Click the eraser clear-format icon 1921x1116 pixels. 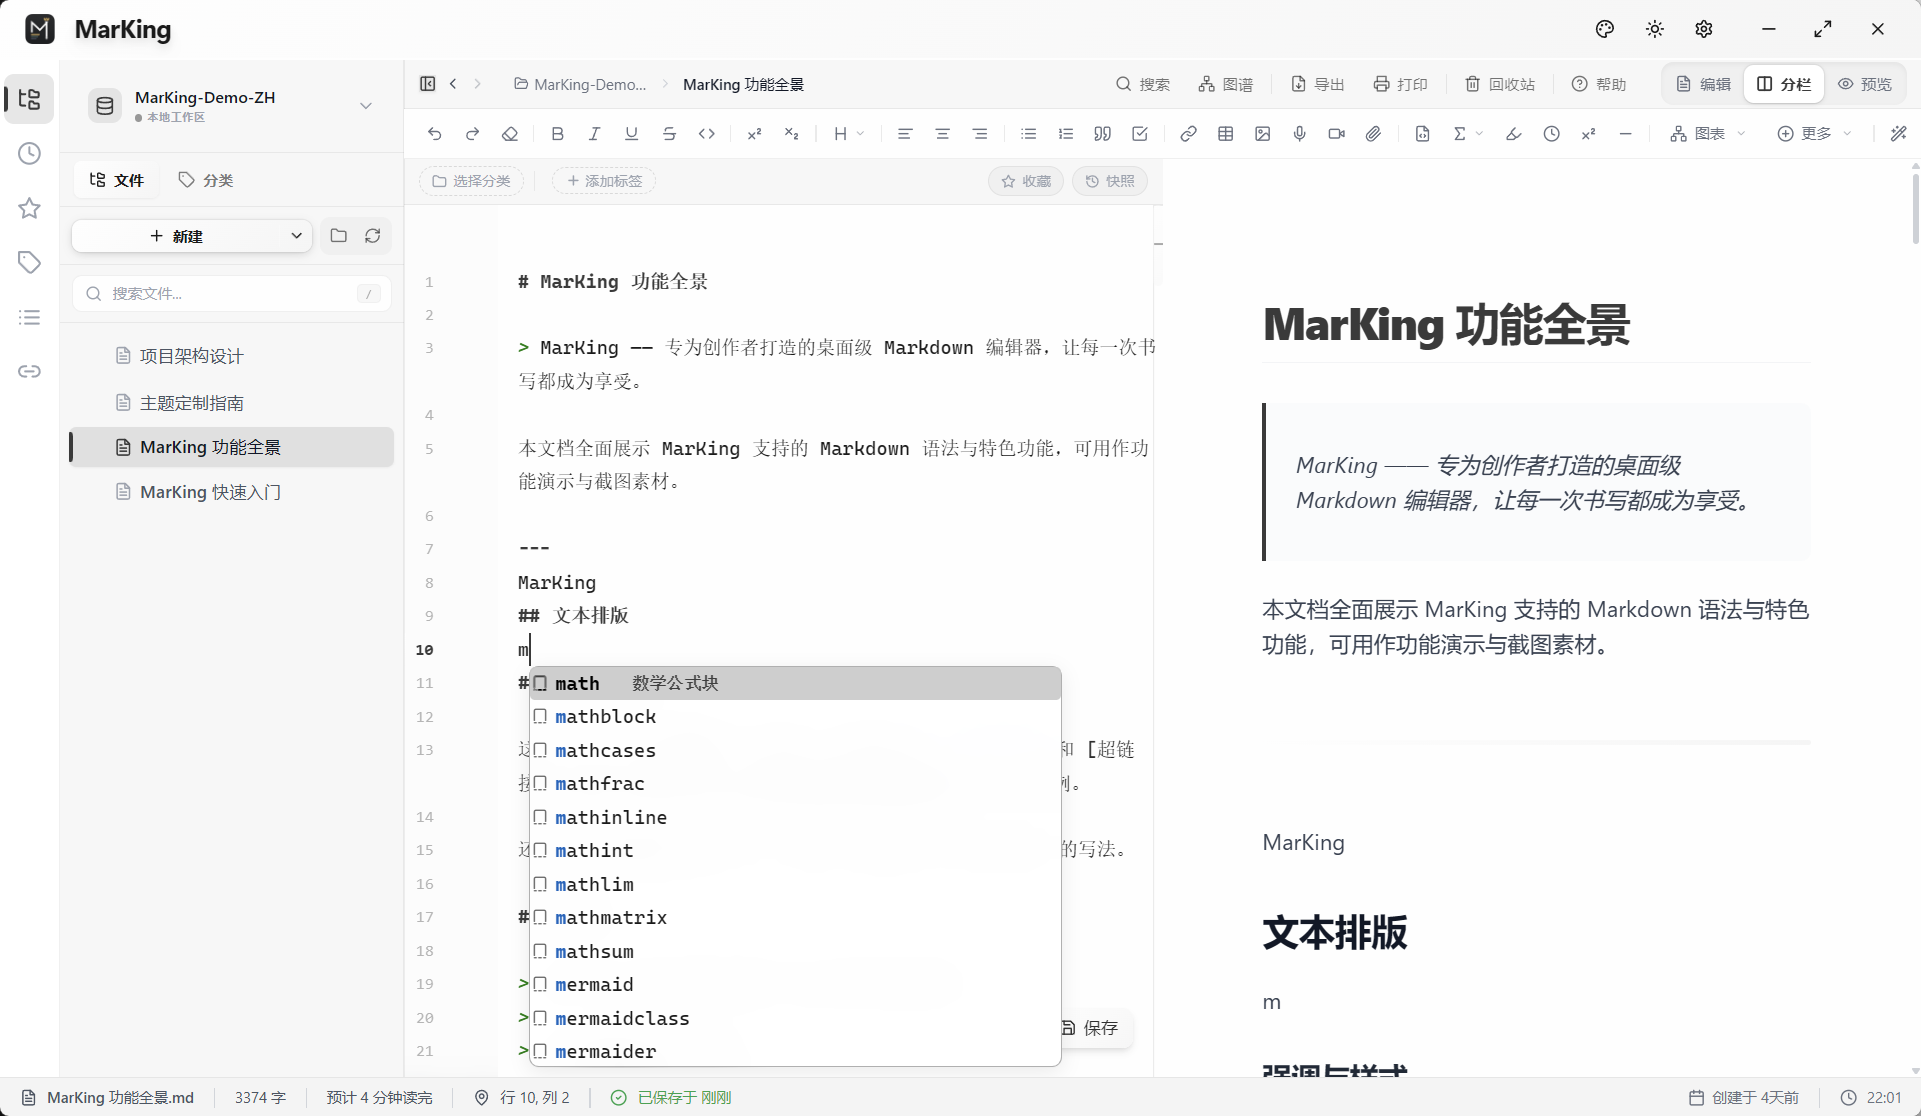510,134
